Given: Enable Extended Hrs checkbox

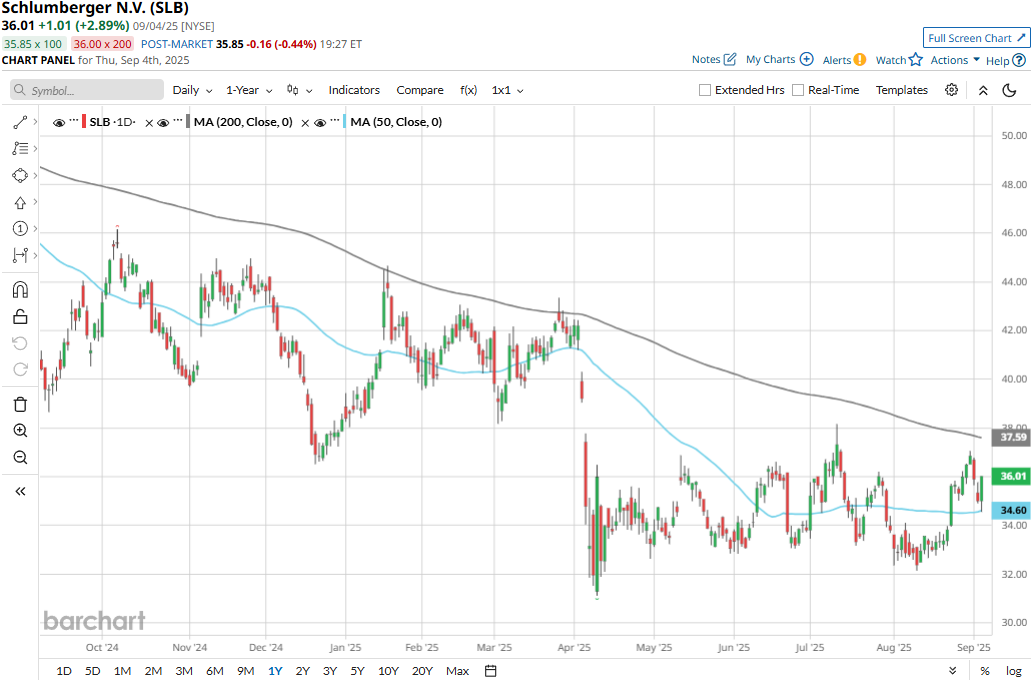Looking at the screenshot, I should coord(705,90).
